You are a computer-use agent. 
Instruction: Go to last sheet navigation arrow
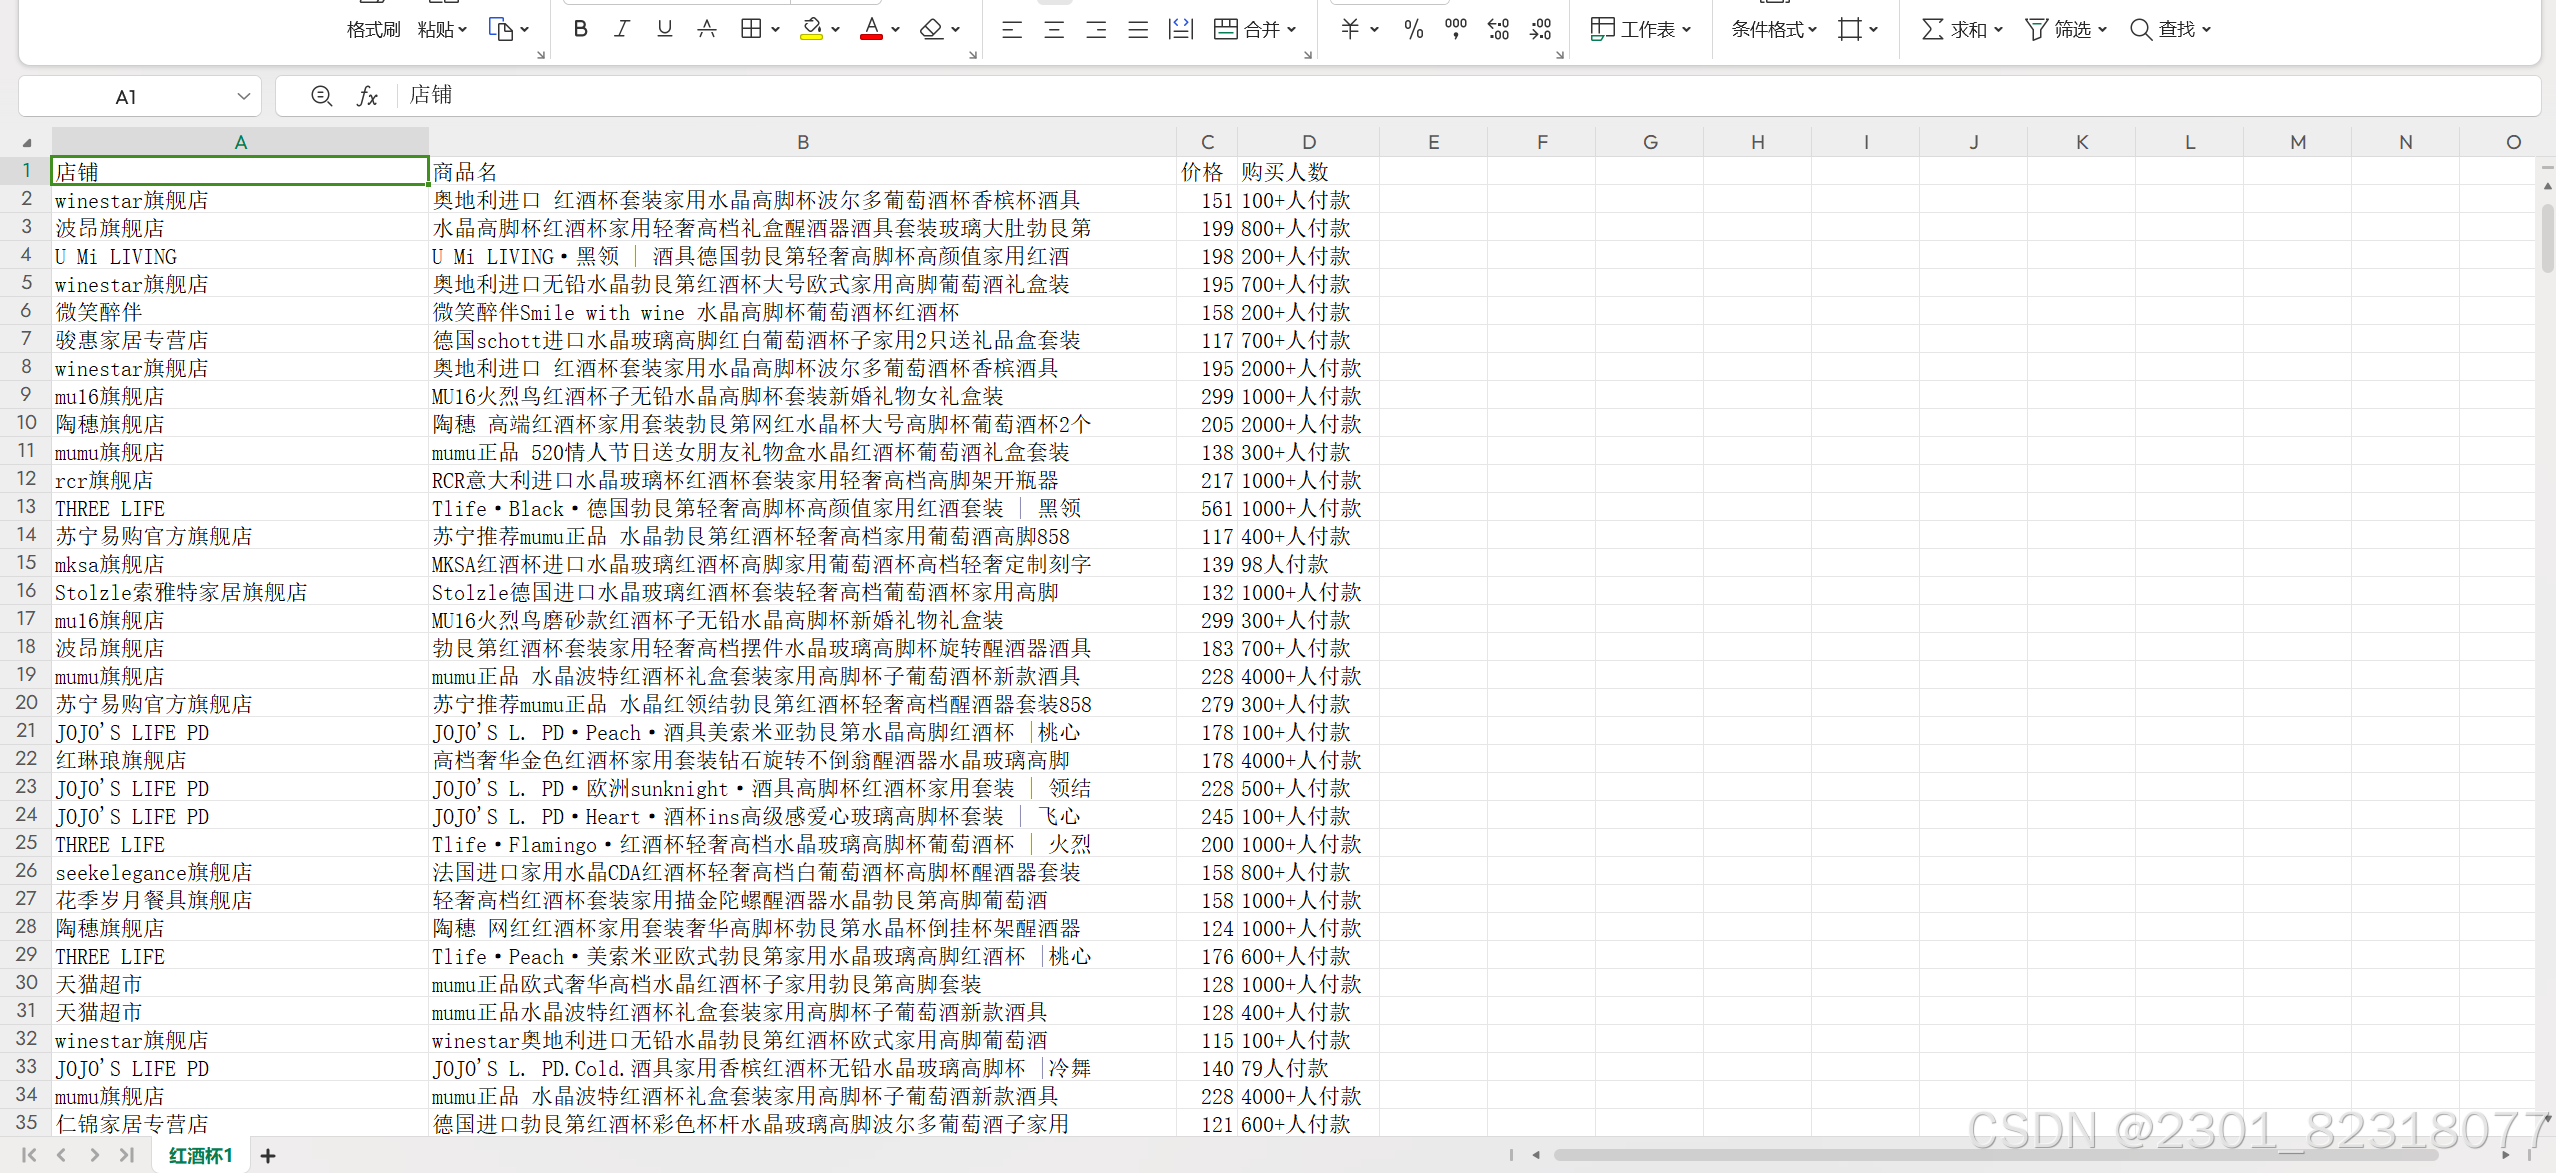coord(126,1155)
